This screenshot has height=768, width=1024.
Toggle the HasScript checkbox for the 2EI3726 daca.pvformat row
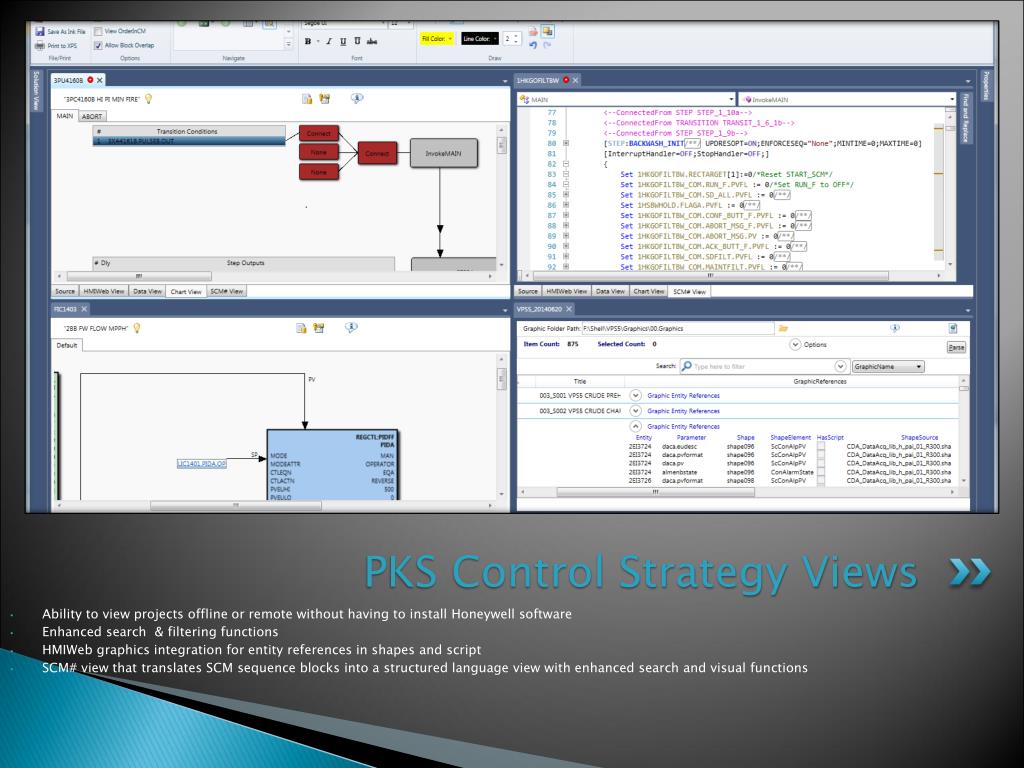pos(821,481)
